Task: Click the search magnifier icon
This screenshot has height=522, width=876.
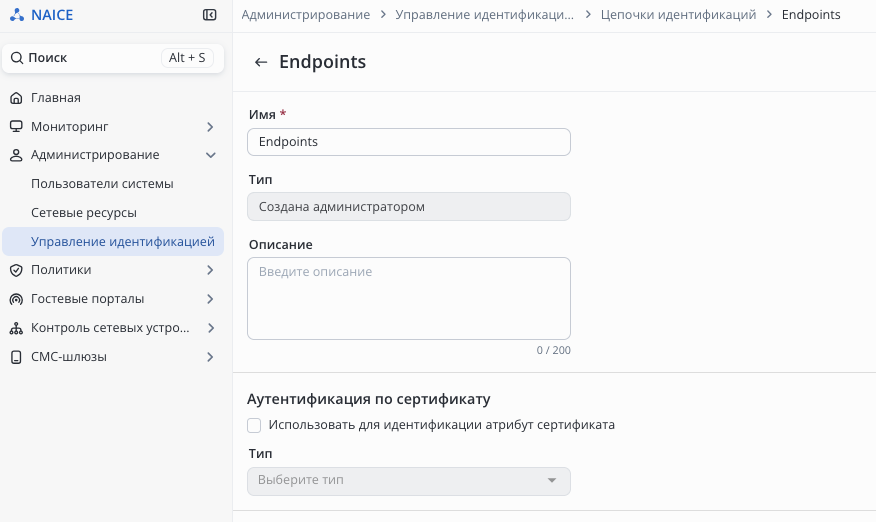Action: 17,58
